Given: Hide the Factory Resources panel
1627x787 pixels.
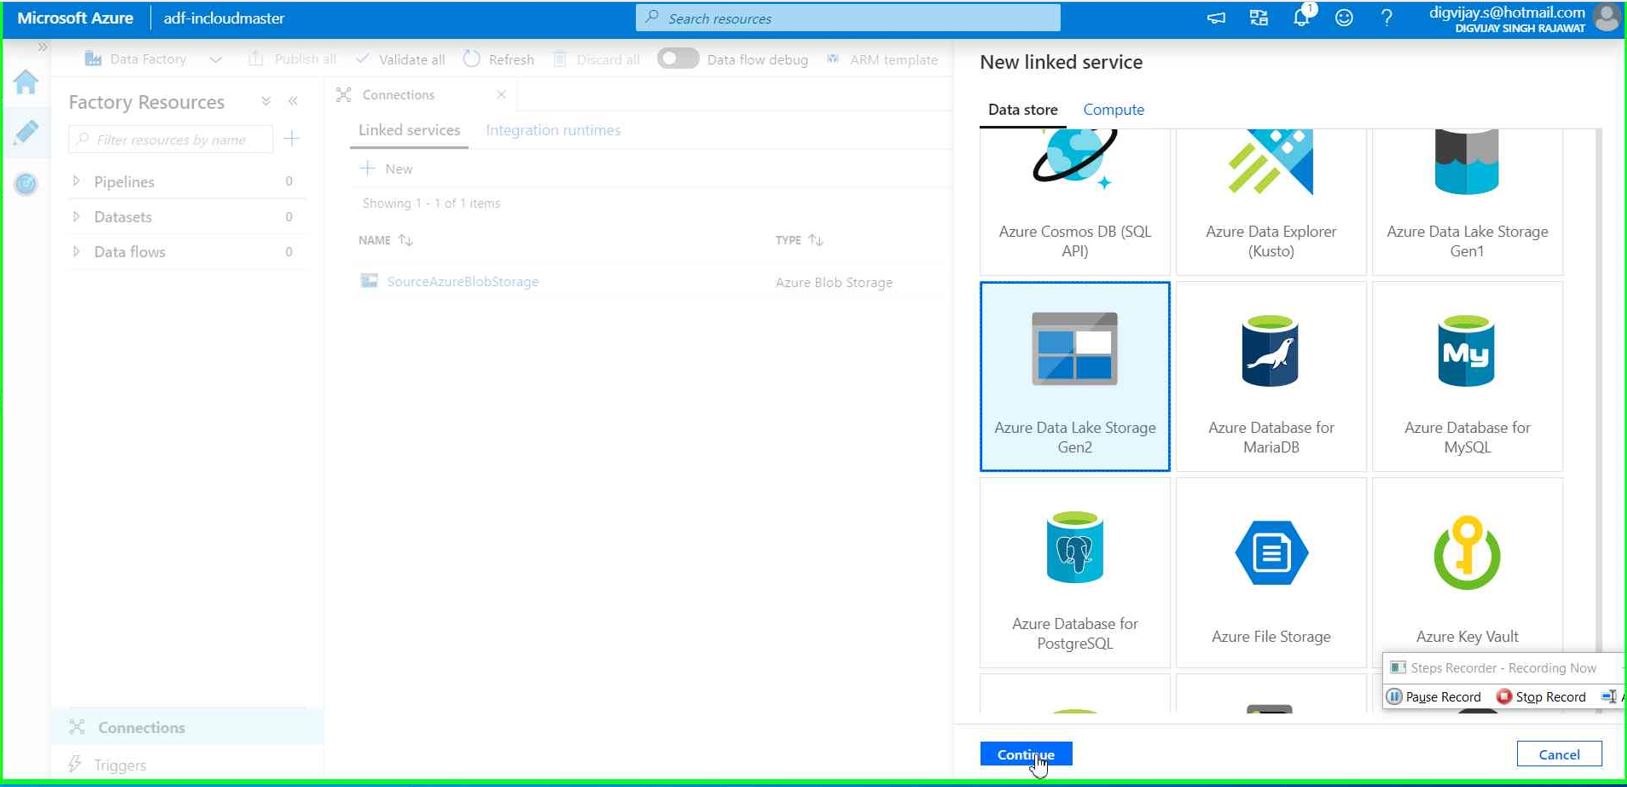Looking at the screenshot, I should (x=293, y=101).
